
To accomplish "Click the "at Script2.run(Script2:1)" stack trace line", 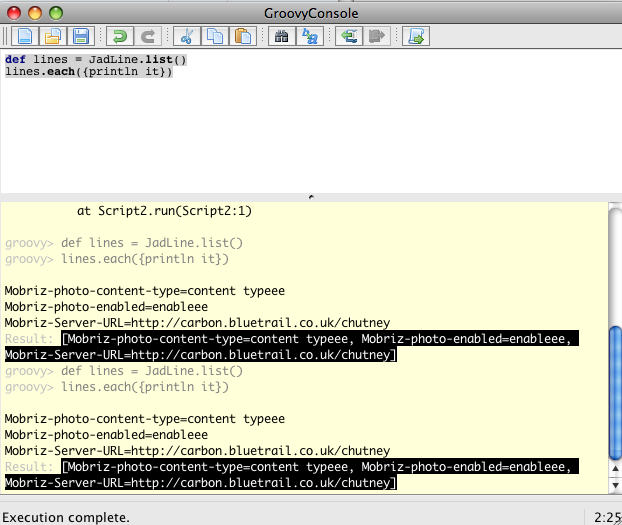I will point(164,211).
